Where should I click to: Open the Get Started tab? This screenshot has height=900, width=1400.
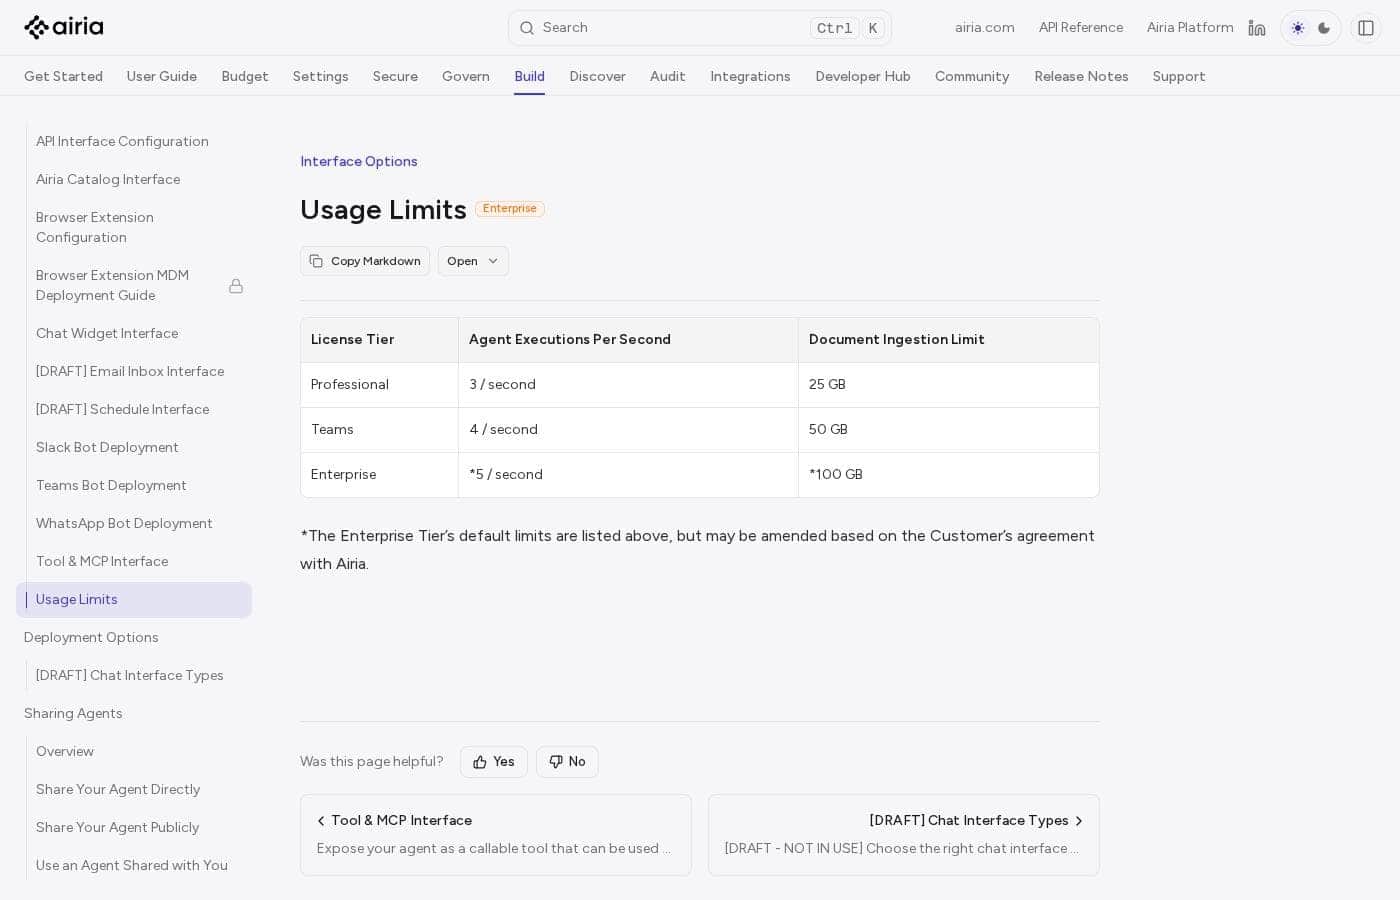[63, 76]
